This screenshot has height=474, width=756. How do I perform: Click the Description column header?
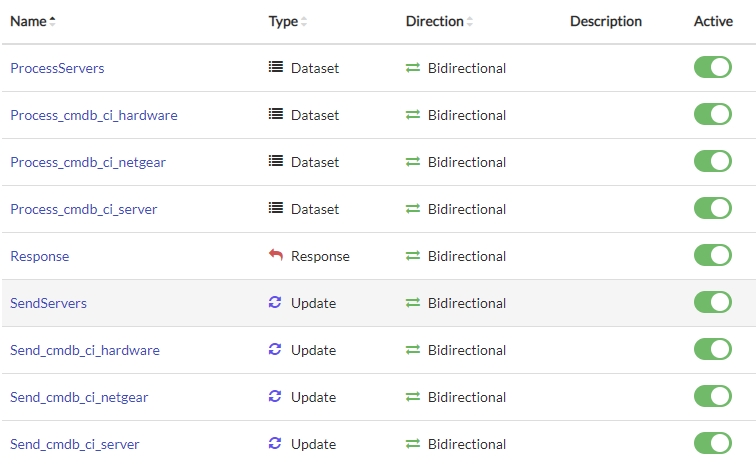tap(605, 21)
